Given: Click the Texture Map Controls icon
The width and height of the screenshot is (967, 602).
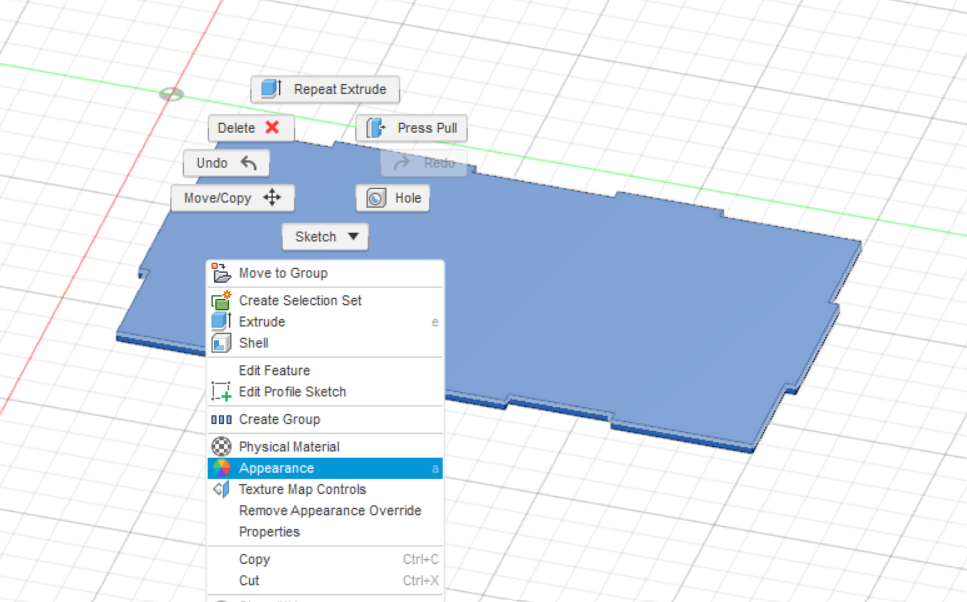Looking at the screenshot, I should click(221, 489).
